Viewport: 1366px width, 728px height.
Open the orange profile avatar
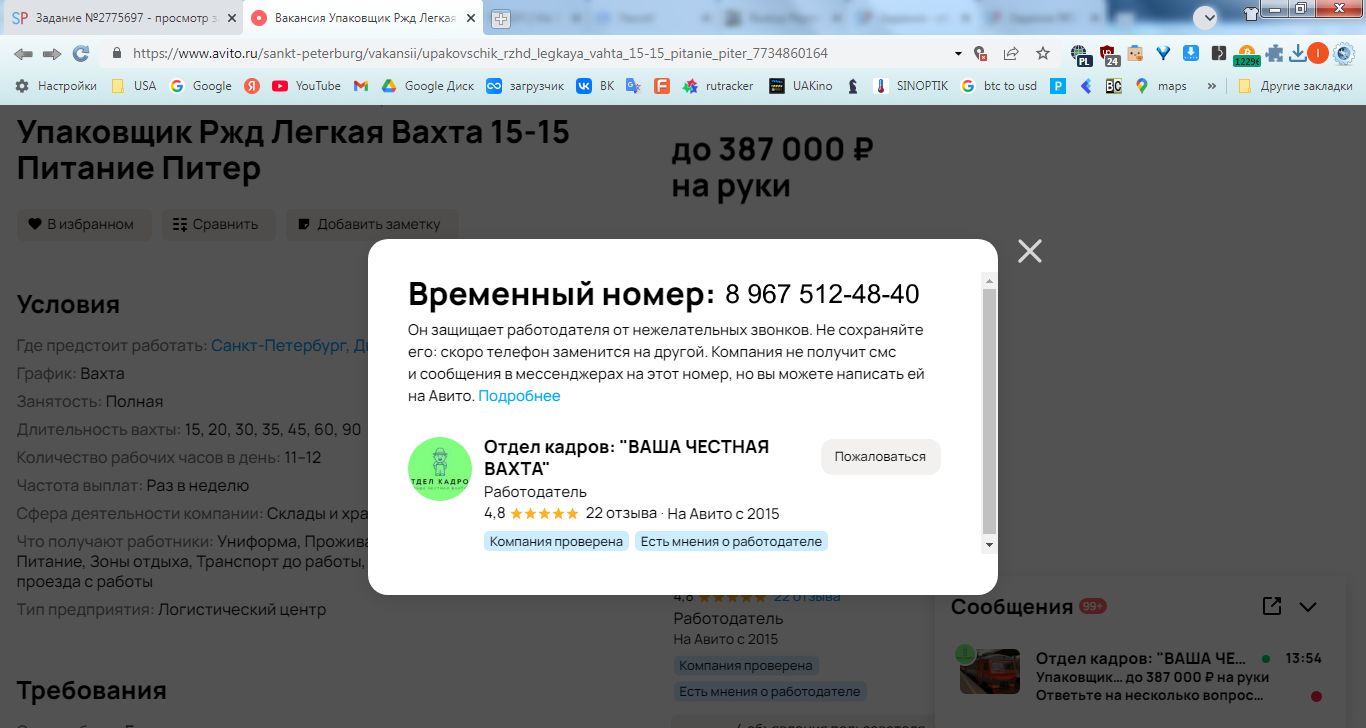pyautogui.click(x=1318, y=53)
